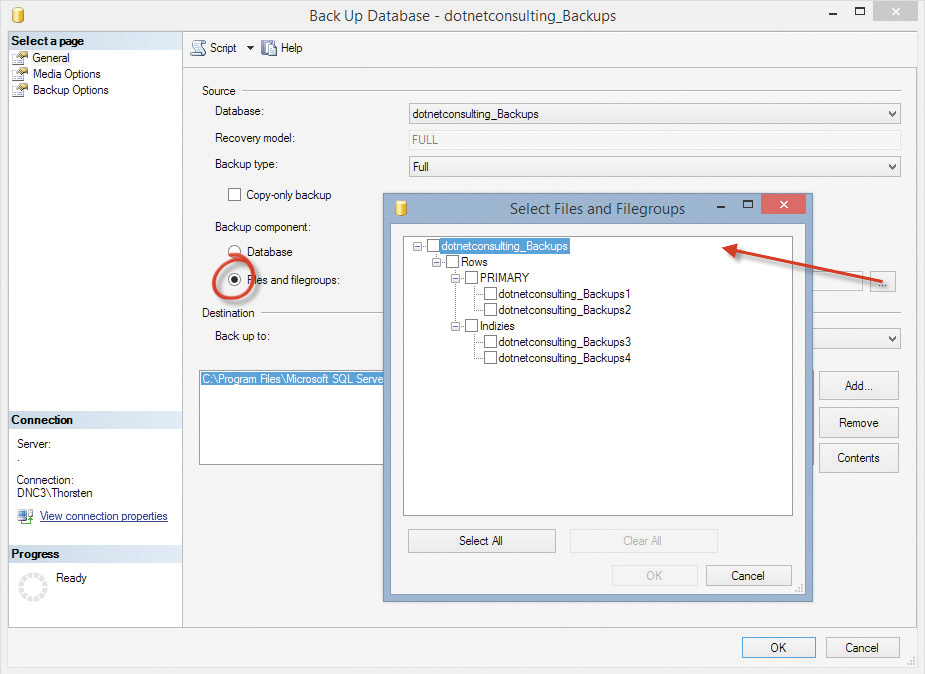This screenshot has width=925, height=674.
Task: Open View connection properties link
Action: tap(104, 516)
